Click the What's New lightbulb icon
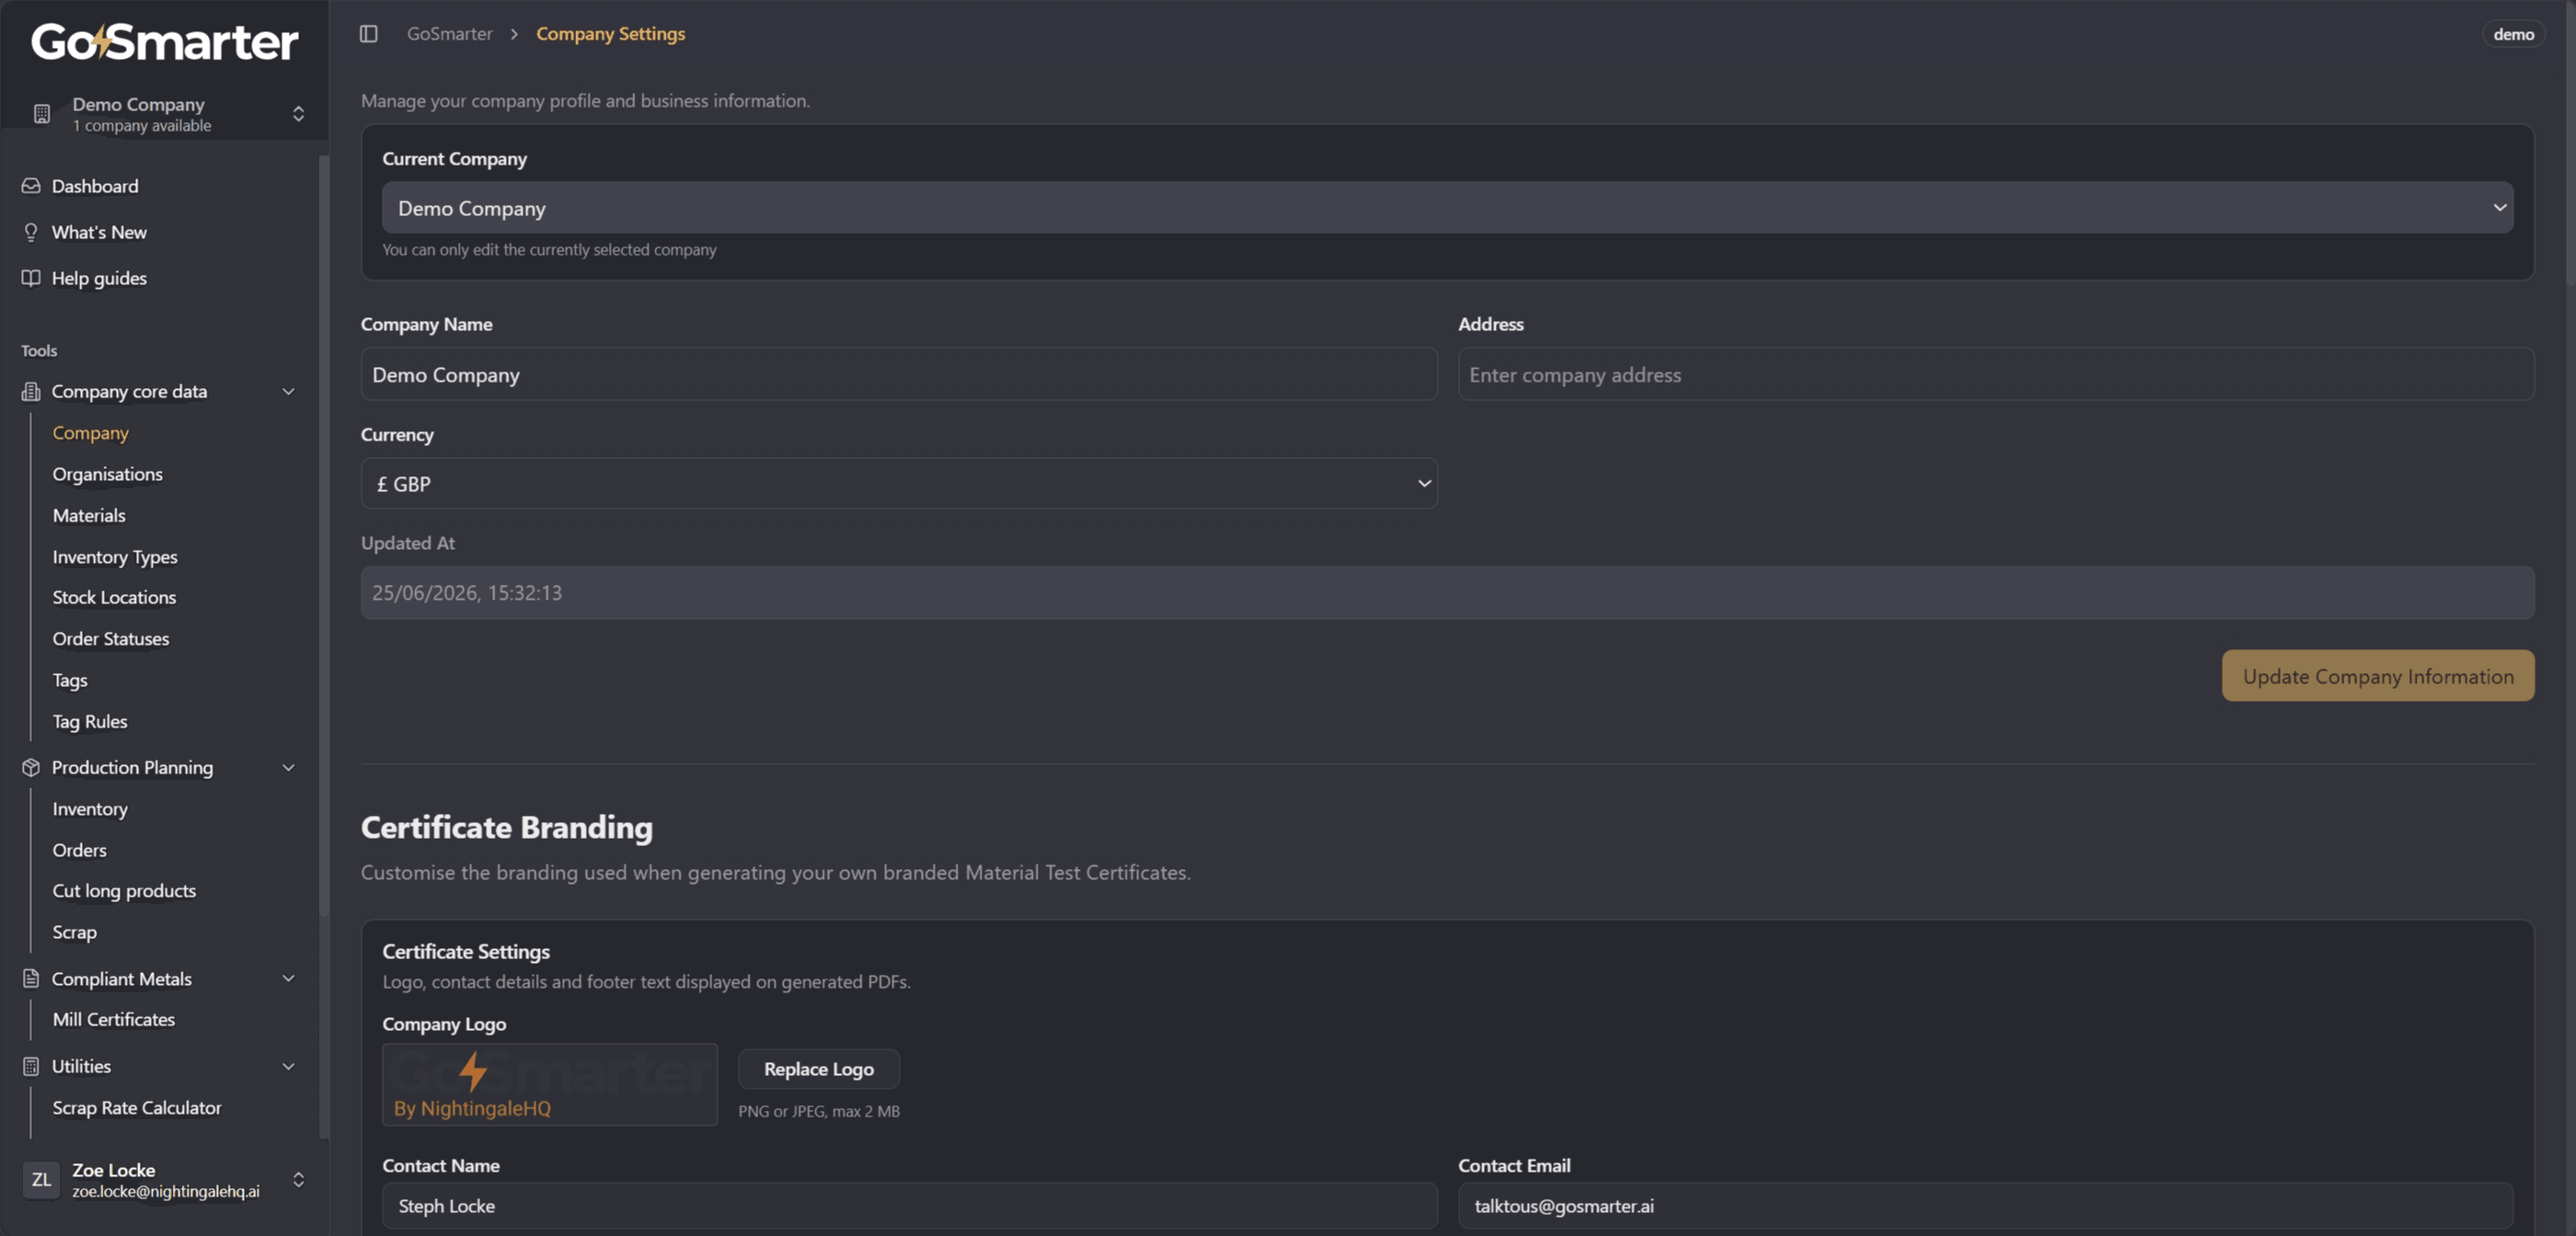The width and height of the screenshot is (2576, 1236). click(31, 232)
